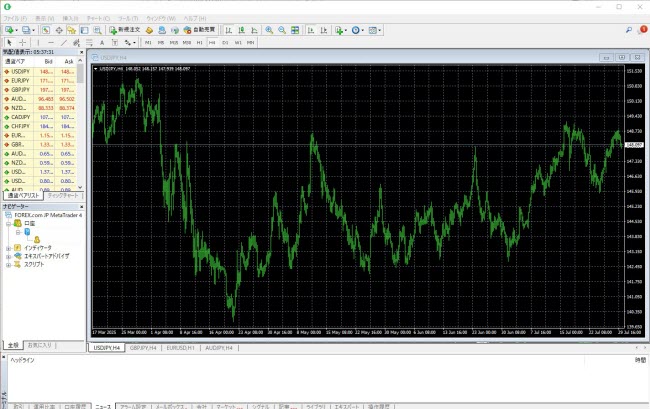
Task: Open the Data Window toolbar icon
Action: 59,30
